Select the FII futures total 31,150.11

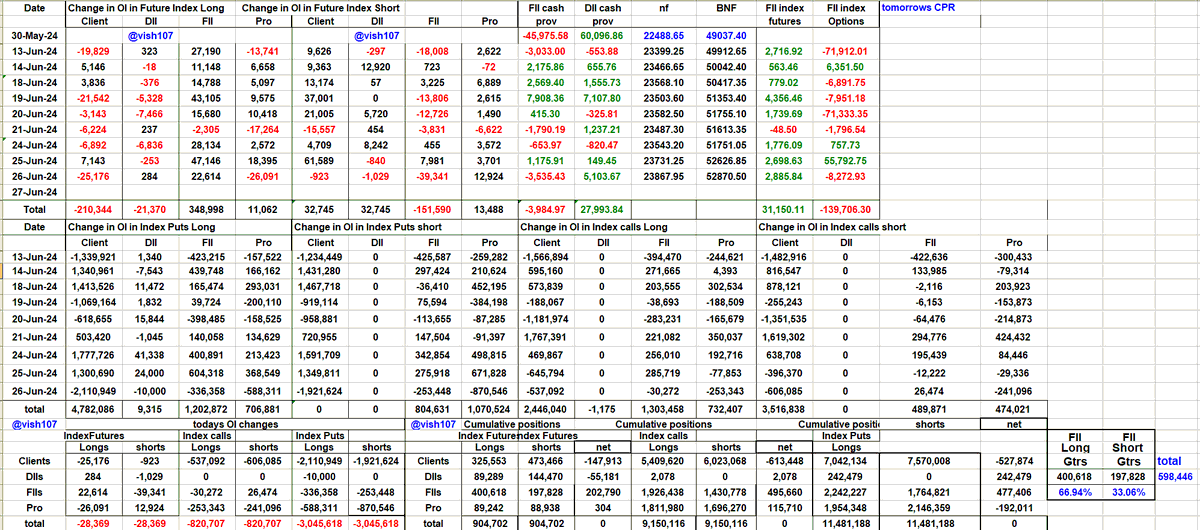784,210
